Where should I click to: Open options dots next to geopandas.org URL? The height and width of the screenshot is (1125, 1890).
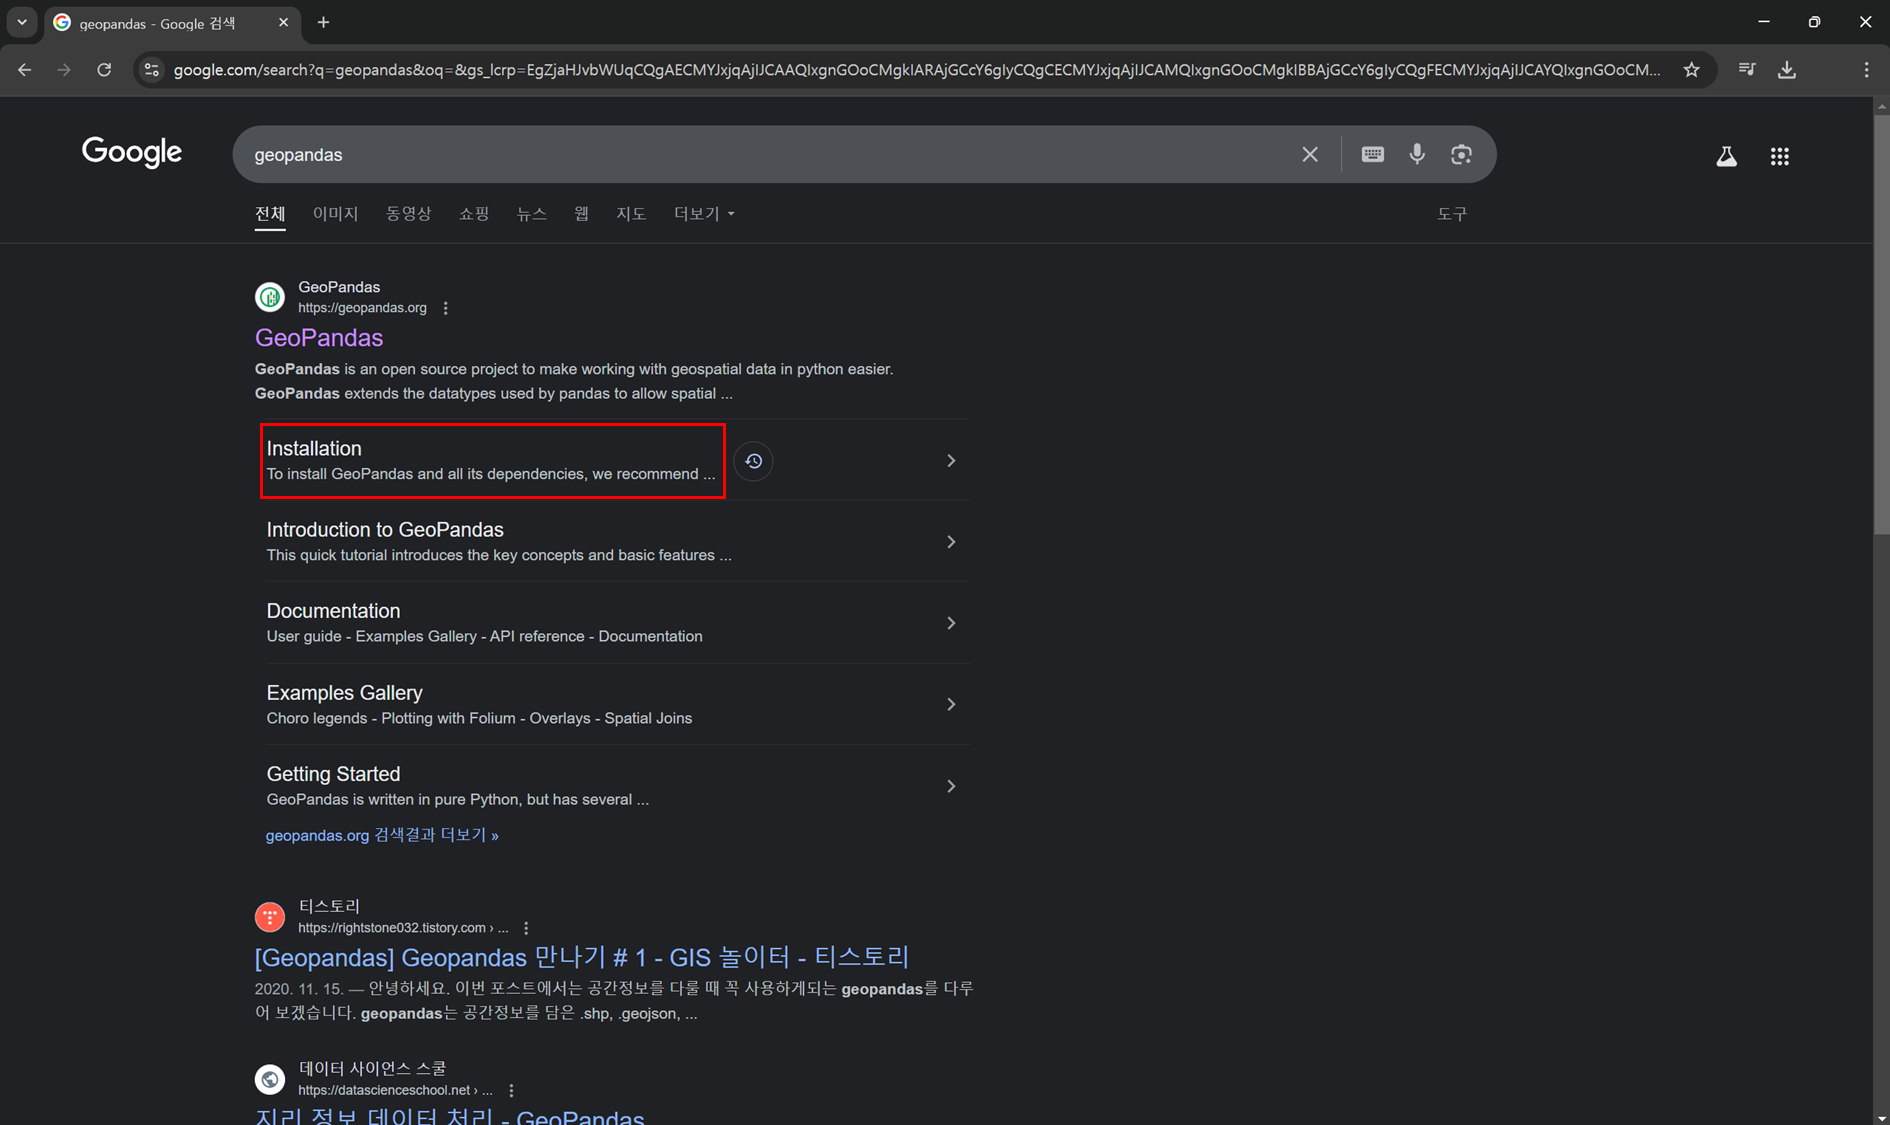(446, 308)
